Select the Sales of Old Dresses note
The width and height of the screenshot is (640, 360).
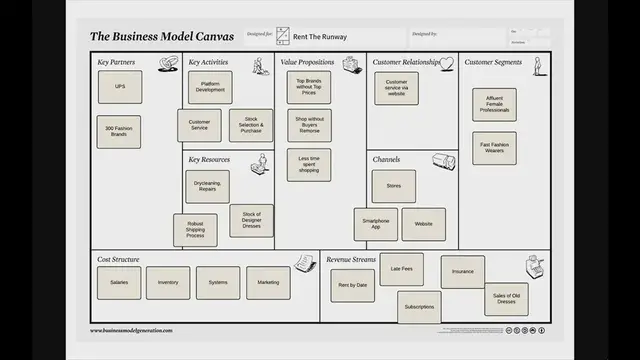coord(507,299)
